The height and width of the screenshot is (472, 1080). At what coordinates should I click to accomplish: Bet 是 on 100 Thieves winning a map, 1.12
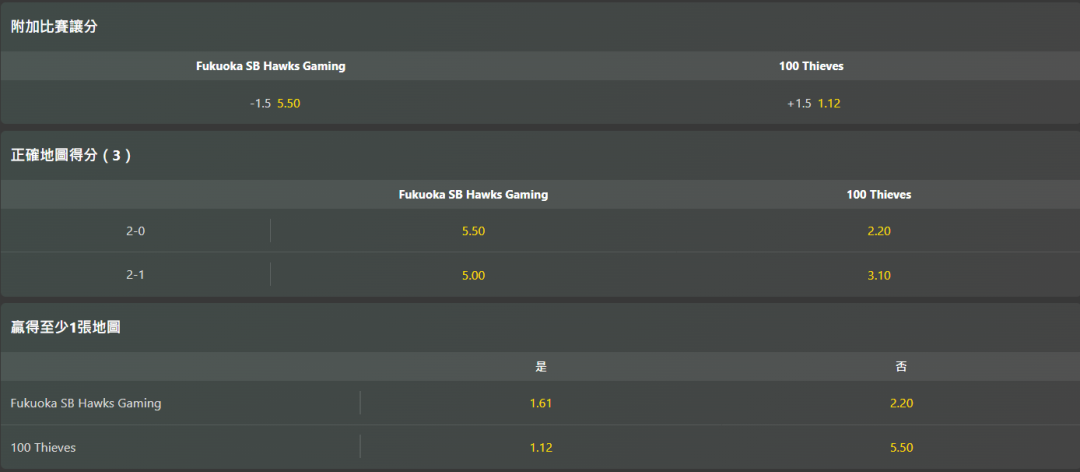(541, 447)
